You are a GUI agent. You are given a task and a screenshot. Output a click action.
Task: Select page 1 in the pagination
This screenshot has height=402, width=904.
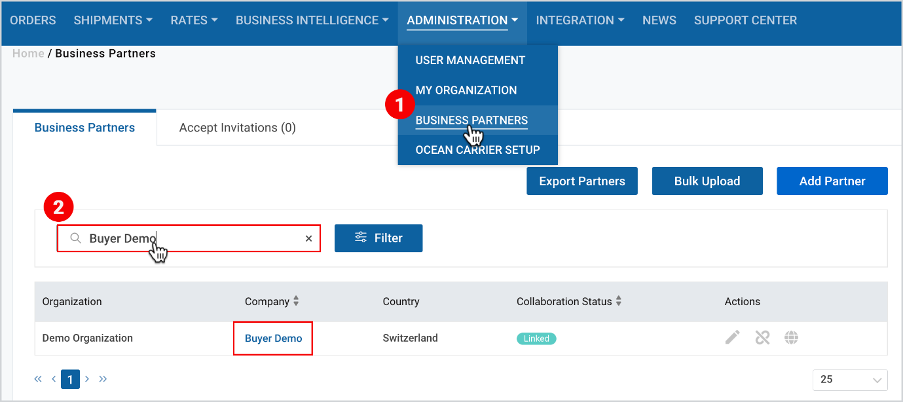click(70, 380)
